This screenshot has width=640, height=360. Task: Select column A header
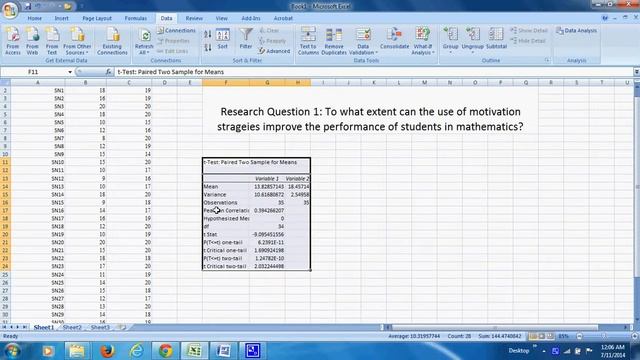(x=38, y=82)
